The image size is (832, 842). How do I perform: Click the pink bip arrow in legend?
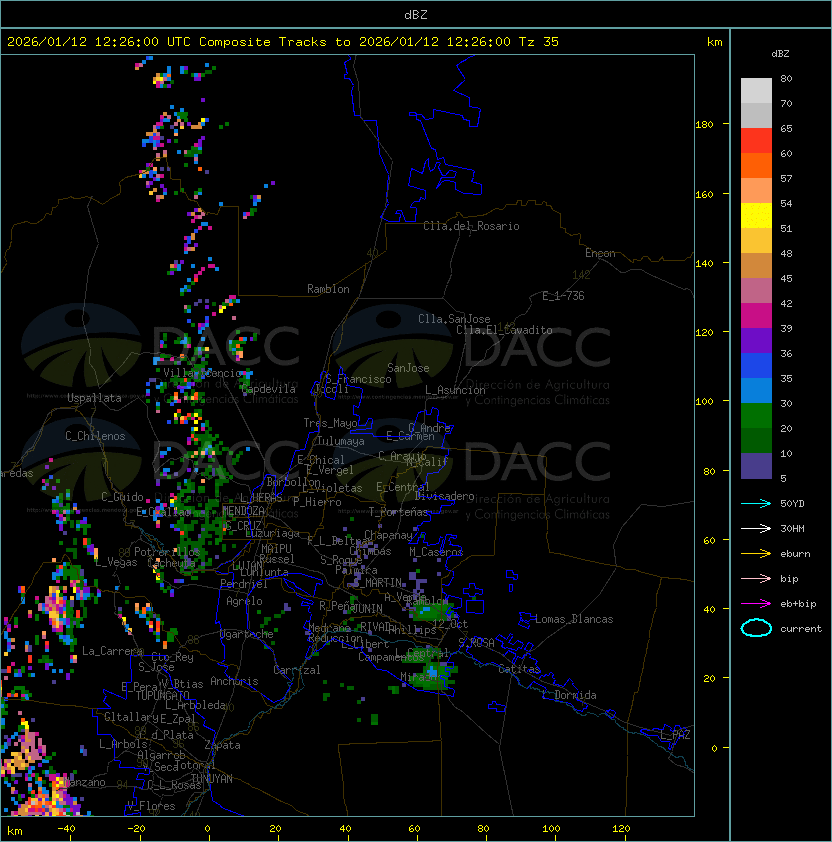click(x=756, y=578)
